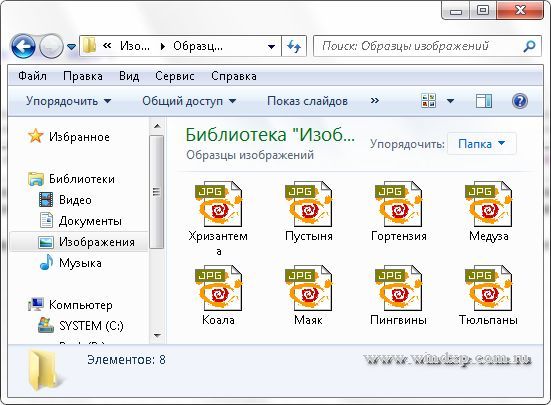Image resolution: width=551 pixels, height=405 pixels.
Task: Click the Изо... breadcrumb in address bar
Action: [135, 46]
